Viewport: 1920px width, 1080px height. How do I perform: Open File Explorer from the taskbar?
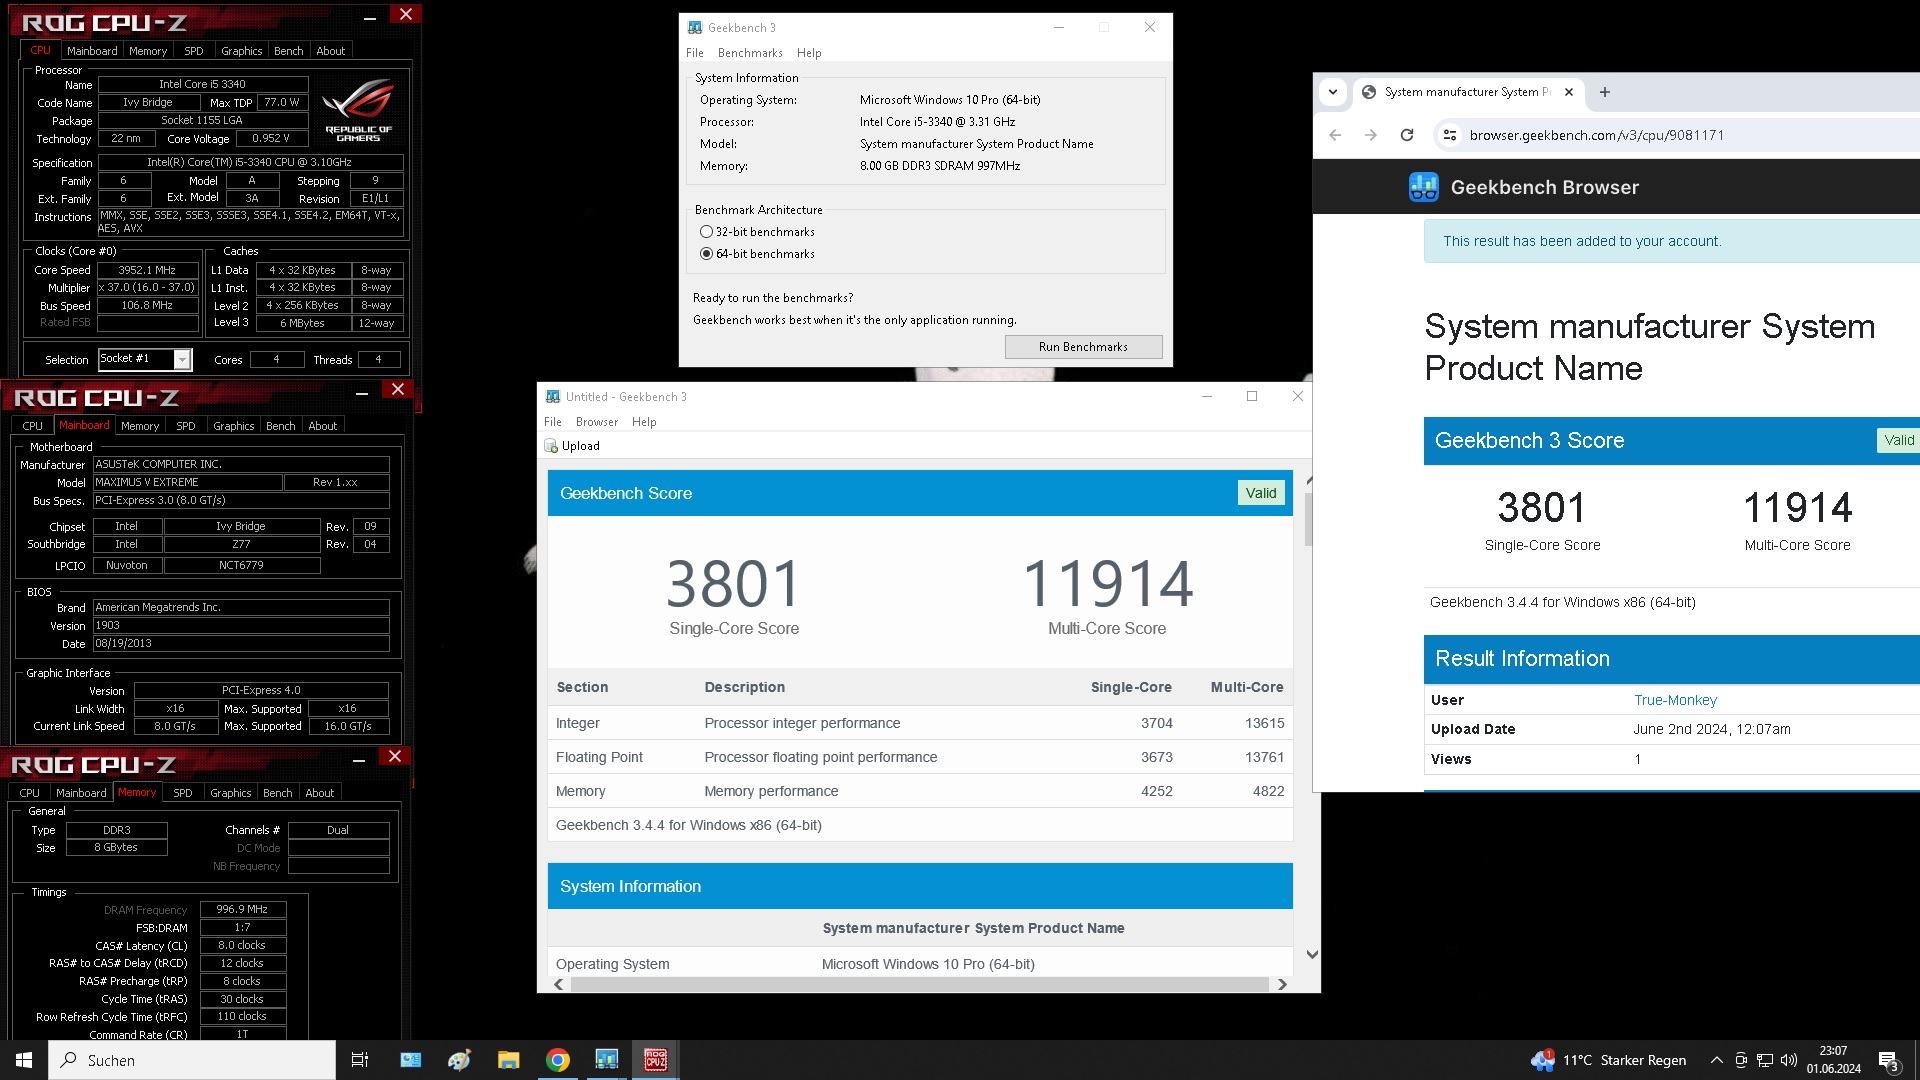(508, 1060)
